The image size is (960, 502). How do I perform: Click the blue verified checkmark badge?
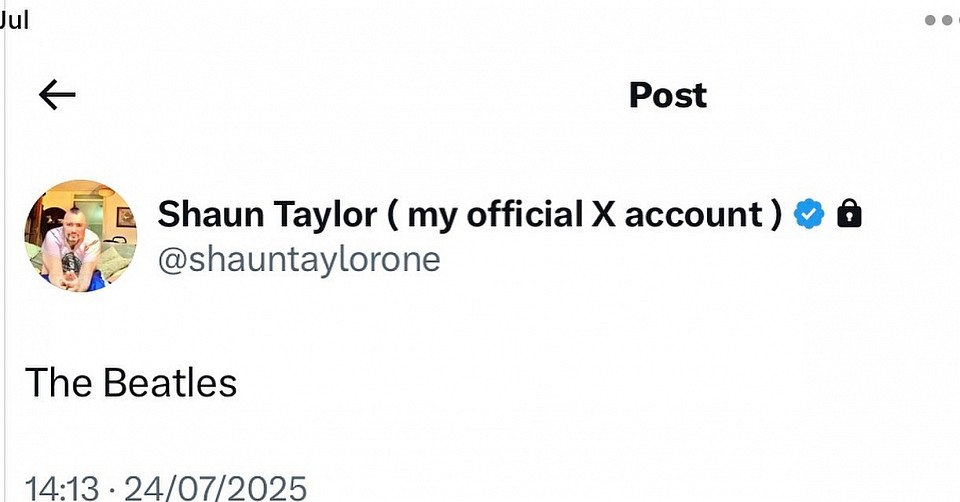809,213
